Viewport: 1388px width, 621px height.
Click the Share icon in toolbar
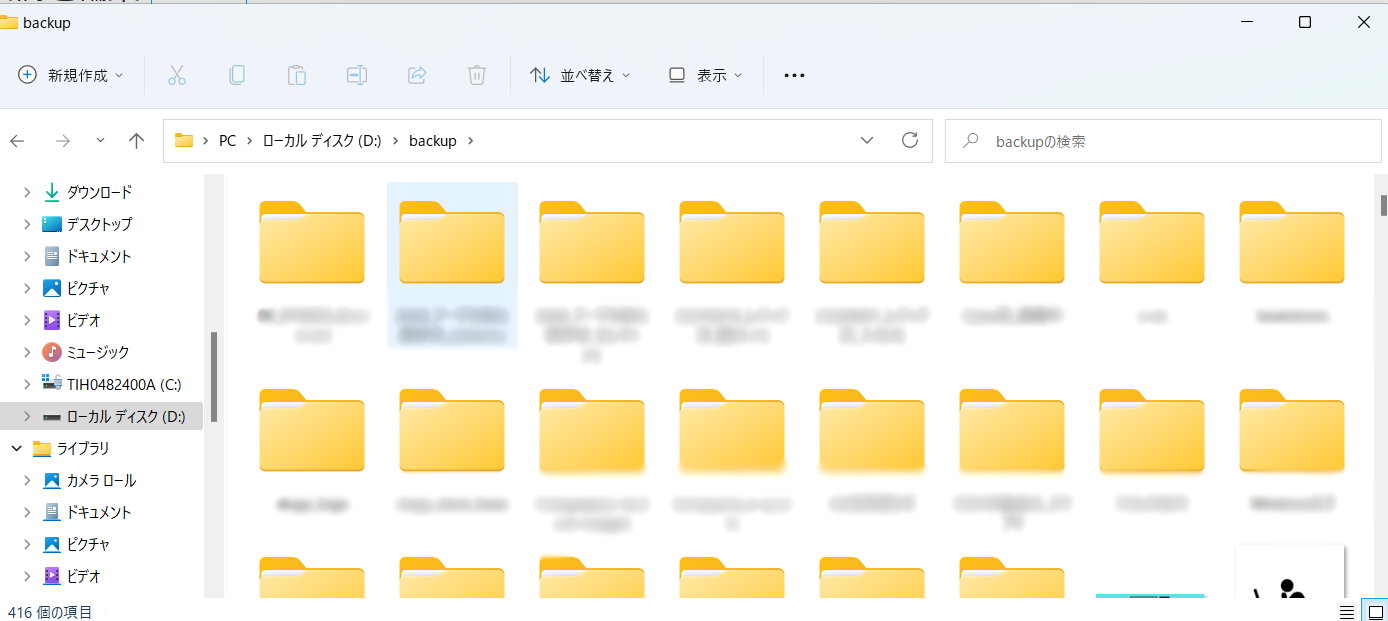[417, 75]
